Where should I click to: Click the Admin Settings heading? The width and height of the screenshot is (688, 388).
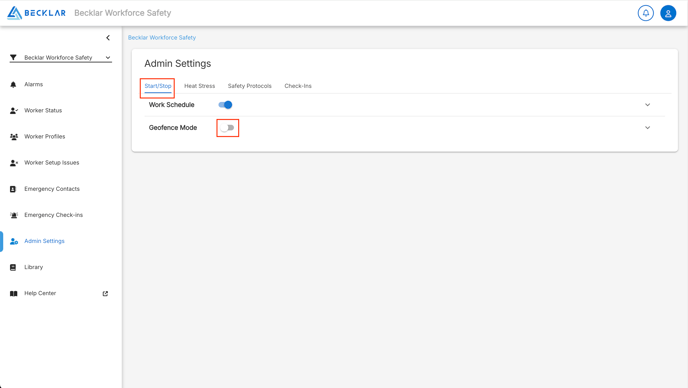pos(178,64)
